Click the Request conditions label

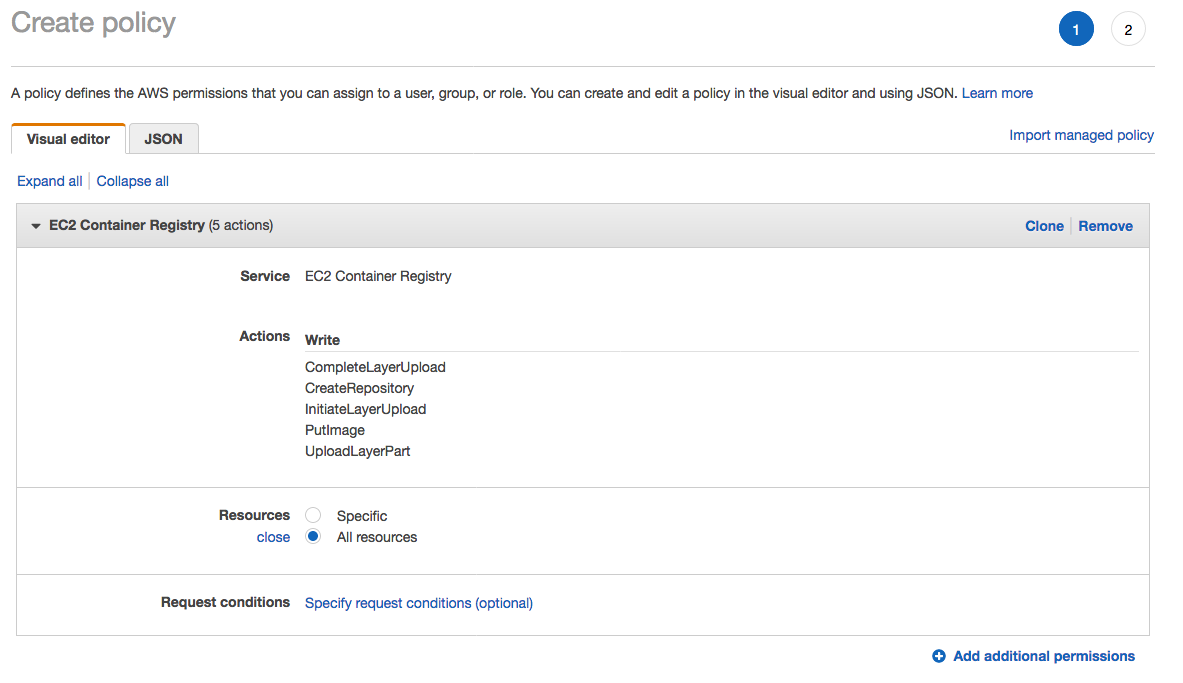coord(225,602)
